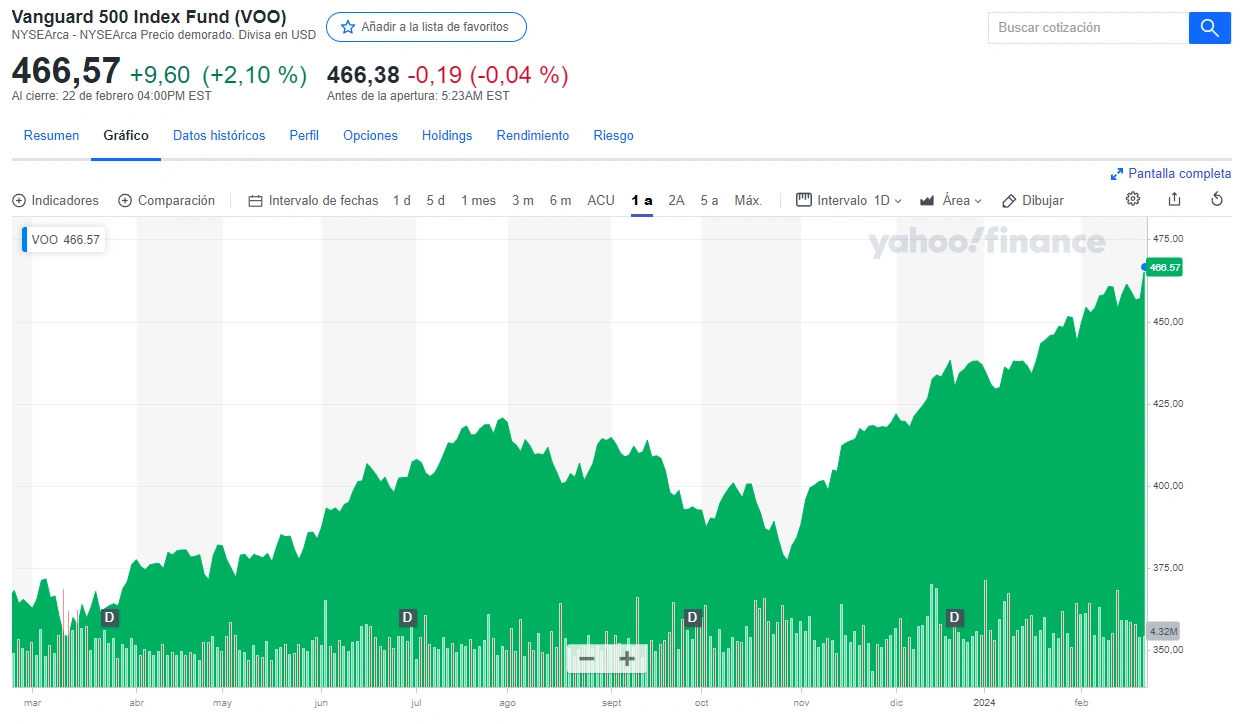Screen dimensions: 1240x724
Task: Zoom in using the plus control
Action: click(627, 658)
